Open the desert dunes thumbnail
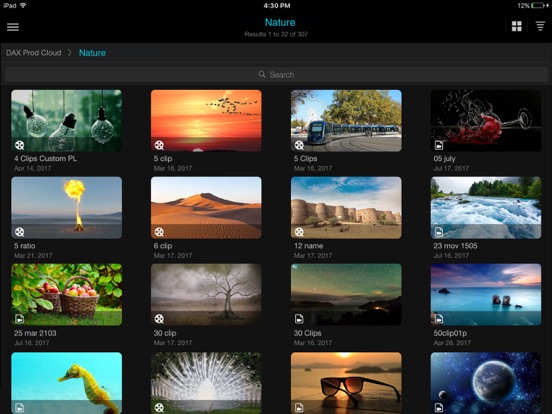The height and width of the screenshot is (414, 552). pos(206,208)
